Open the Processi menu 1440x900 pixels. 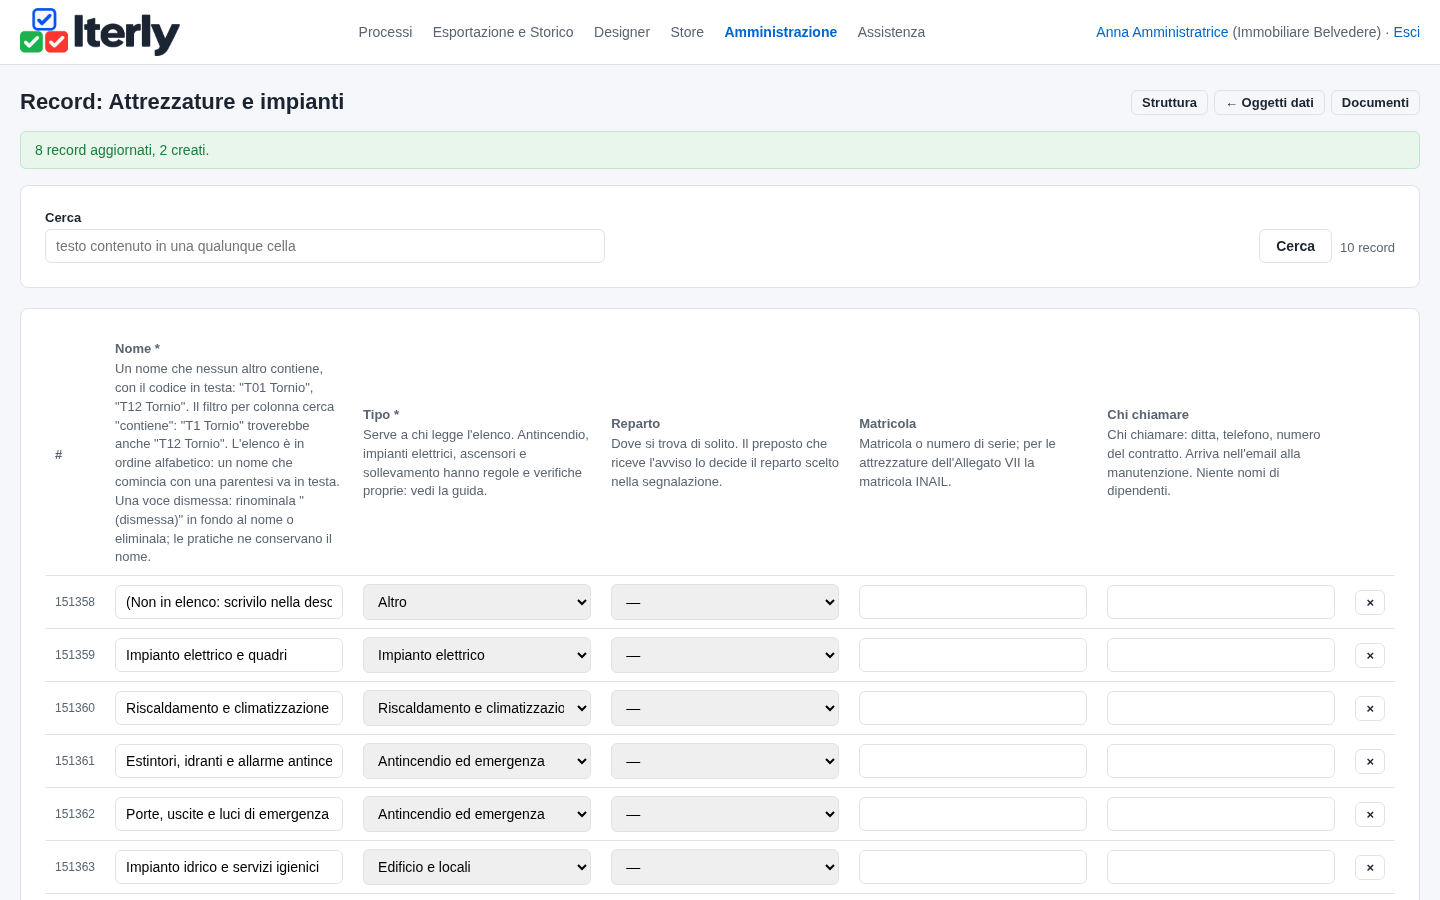coord(385,32)
